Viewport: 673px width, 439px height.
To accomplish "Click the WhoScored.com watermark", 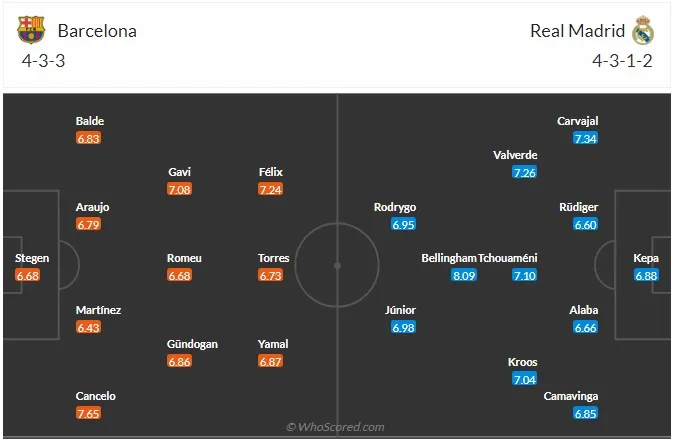I will 335,427.
